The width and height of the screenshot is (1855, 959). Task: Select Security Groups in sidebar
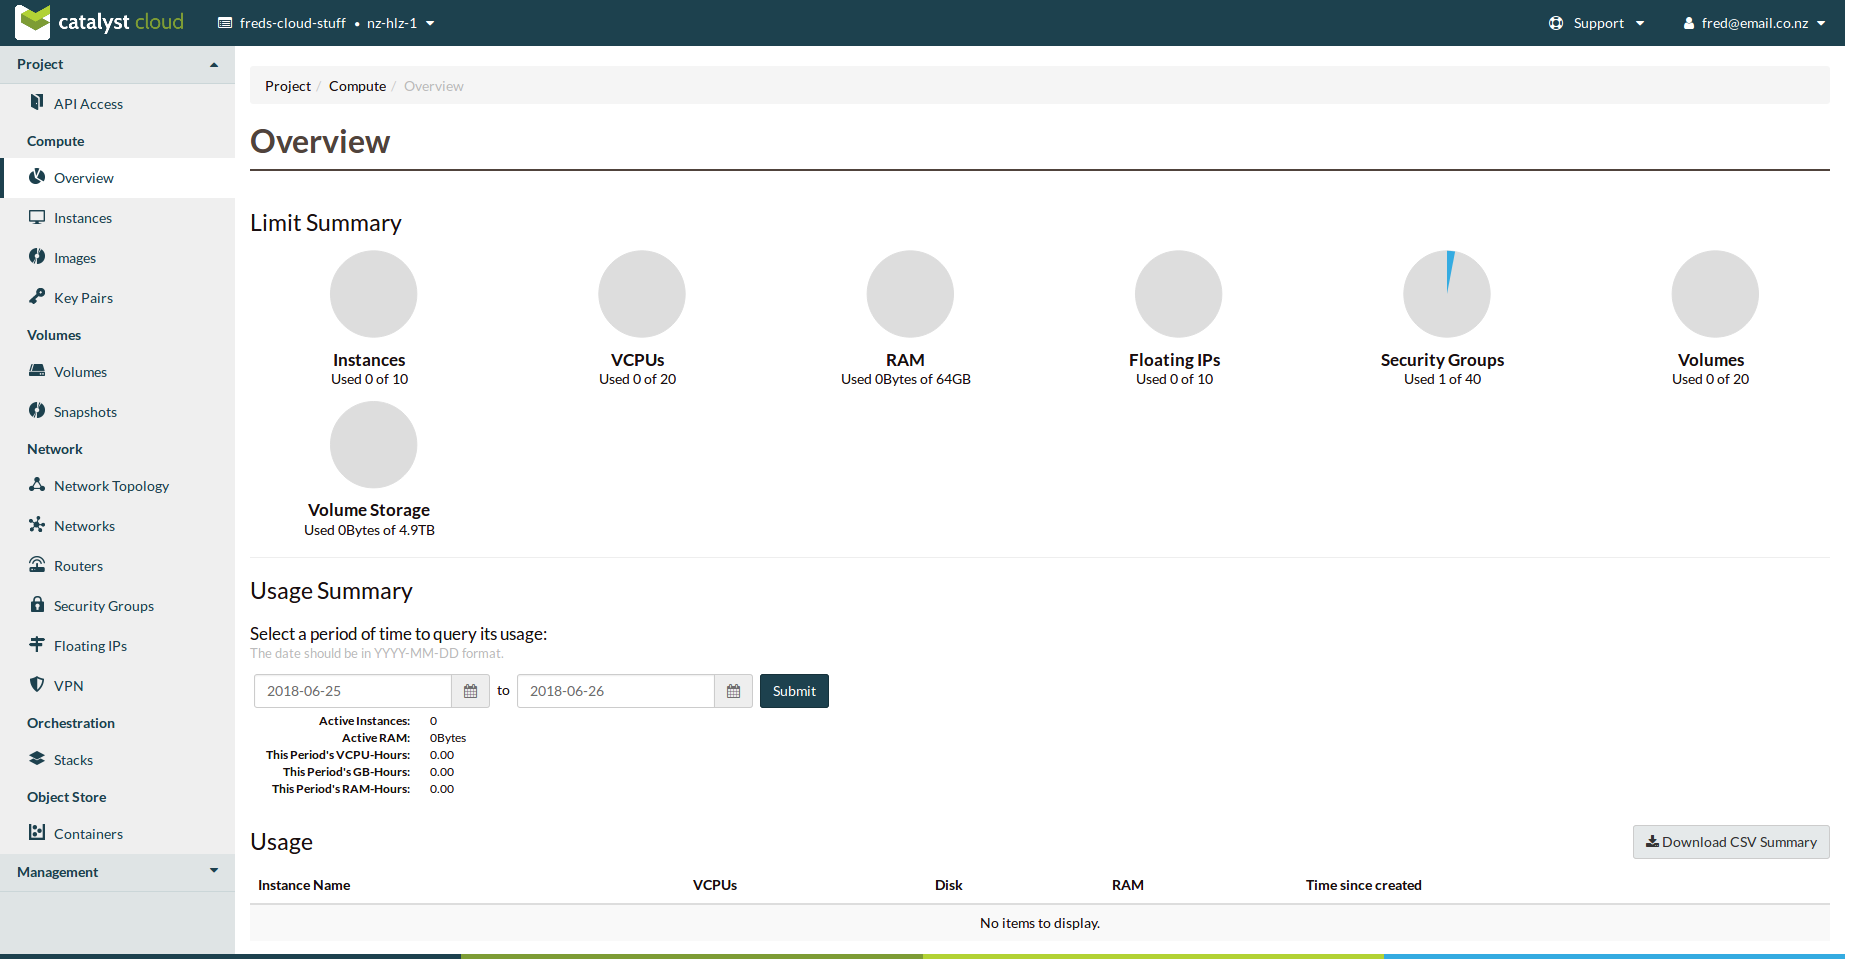click(103, 606)
